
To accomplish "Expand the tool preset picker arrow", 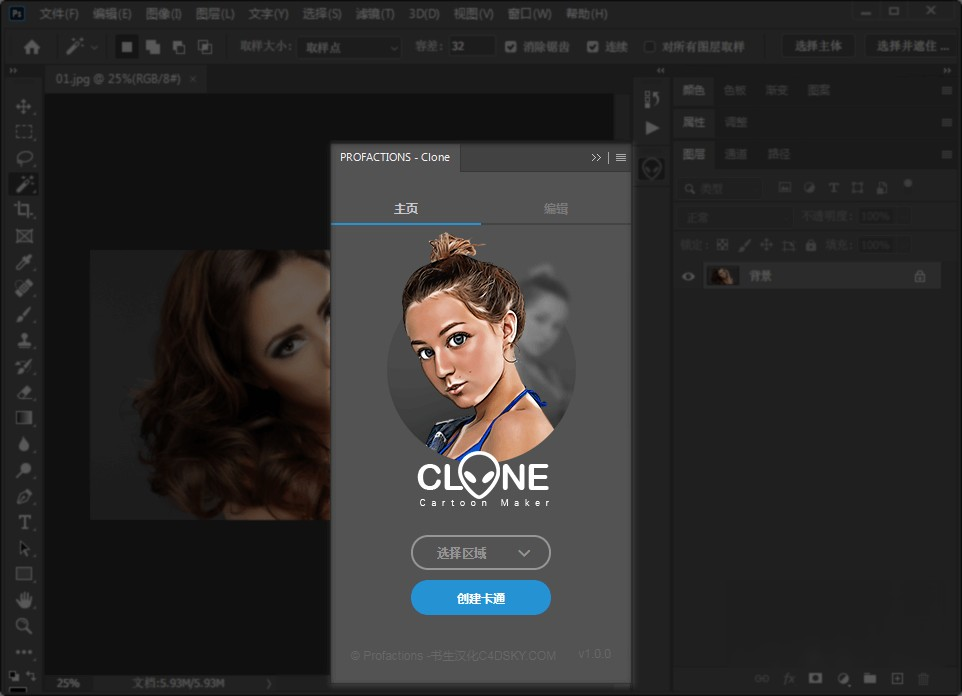I will point(94,47).
